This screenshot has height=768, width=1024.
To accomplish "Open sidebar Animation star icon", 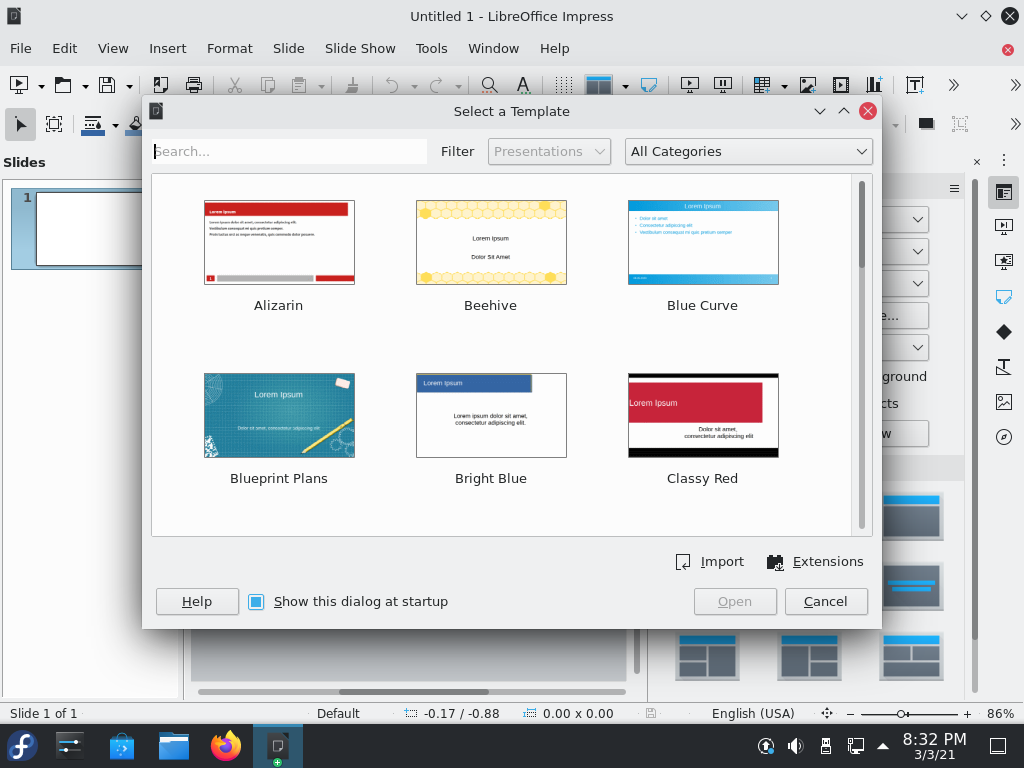I will 1004,262.
